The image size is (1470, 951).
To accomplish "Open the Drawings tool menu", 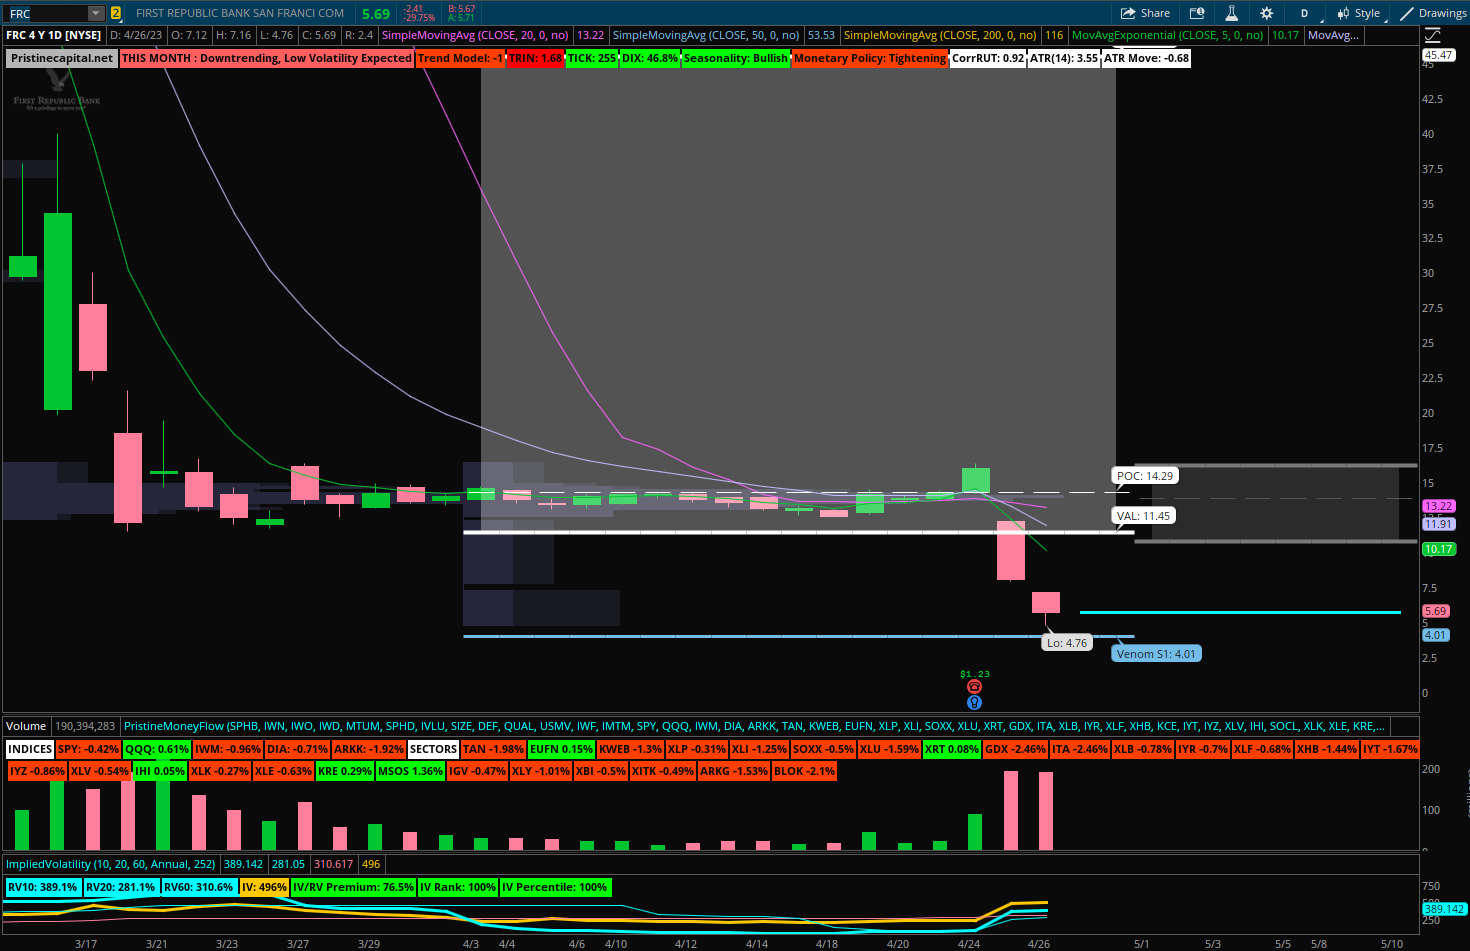I will pyautogui.click(x=1433, y=13).
